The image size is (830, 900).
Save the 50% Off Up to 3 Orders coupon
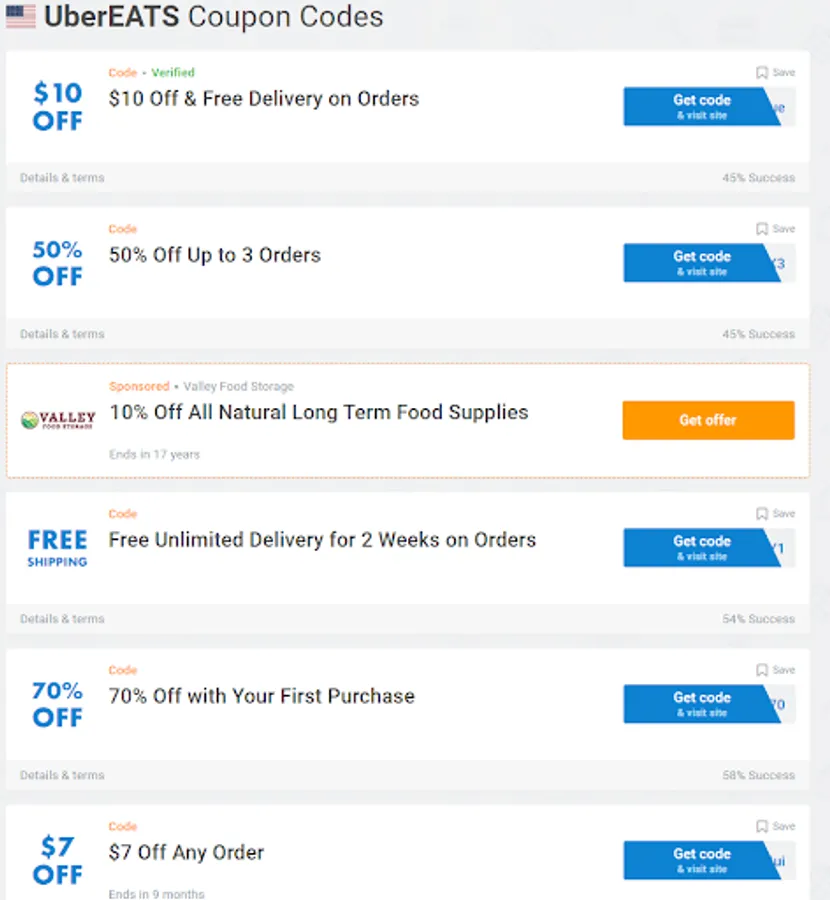point(775,229)
